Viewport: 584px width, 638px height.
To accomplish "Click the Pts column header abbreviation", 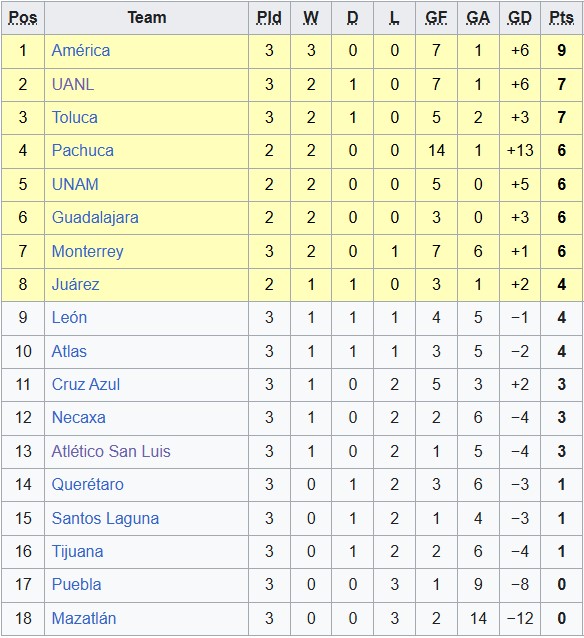I will (561, 18).
